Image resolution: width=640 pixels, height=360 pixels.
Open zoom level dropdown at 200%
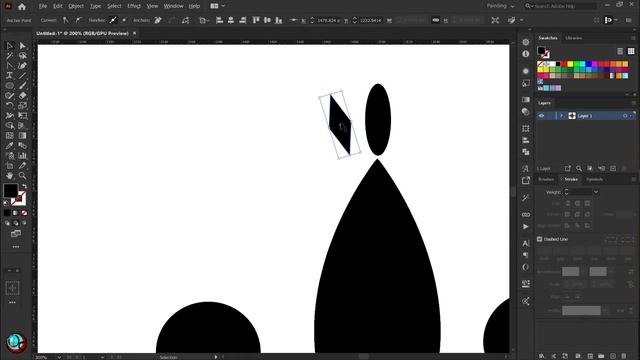coord(59,357)
